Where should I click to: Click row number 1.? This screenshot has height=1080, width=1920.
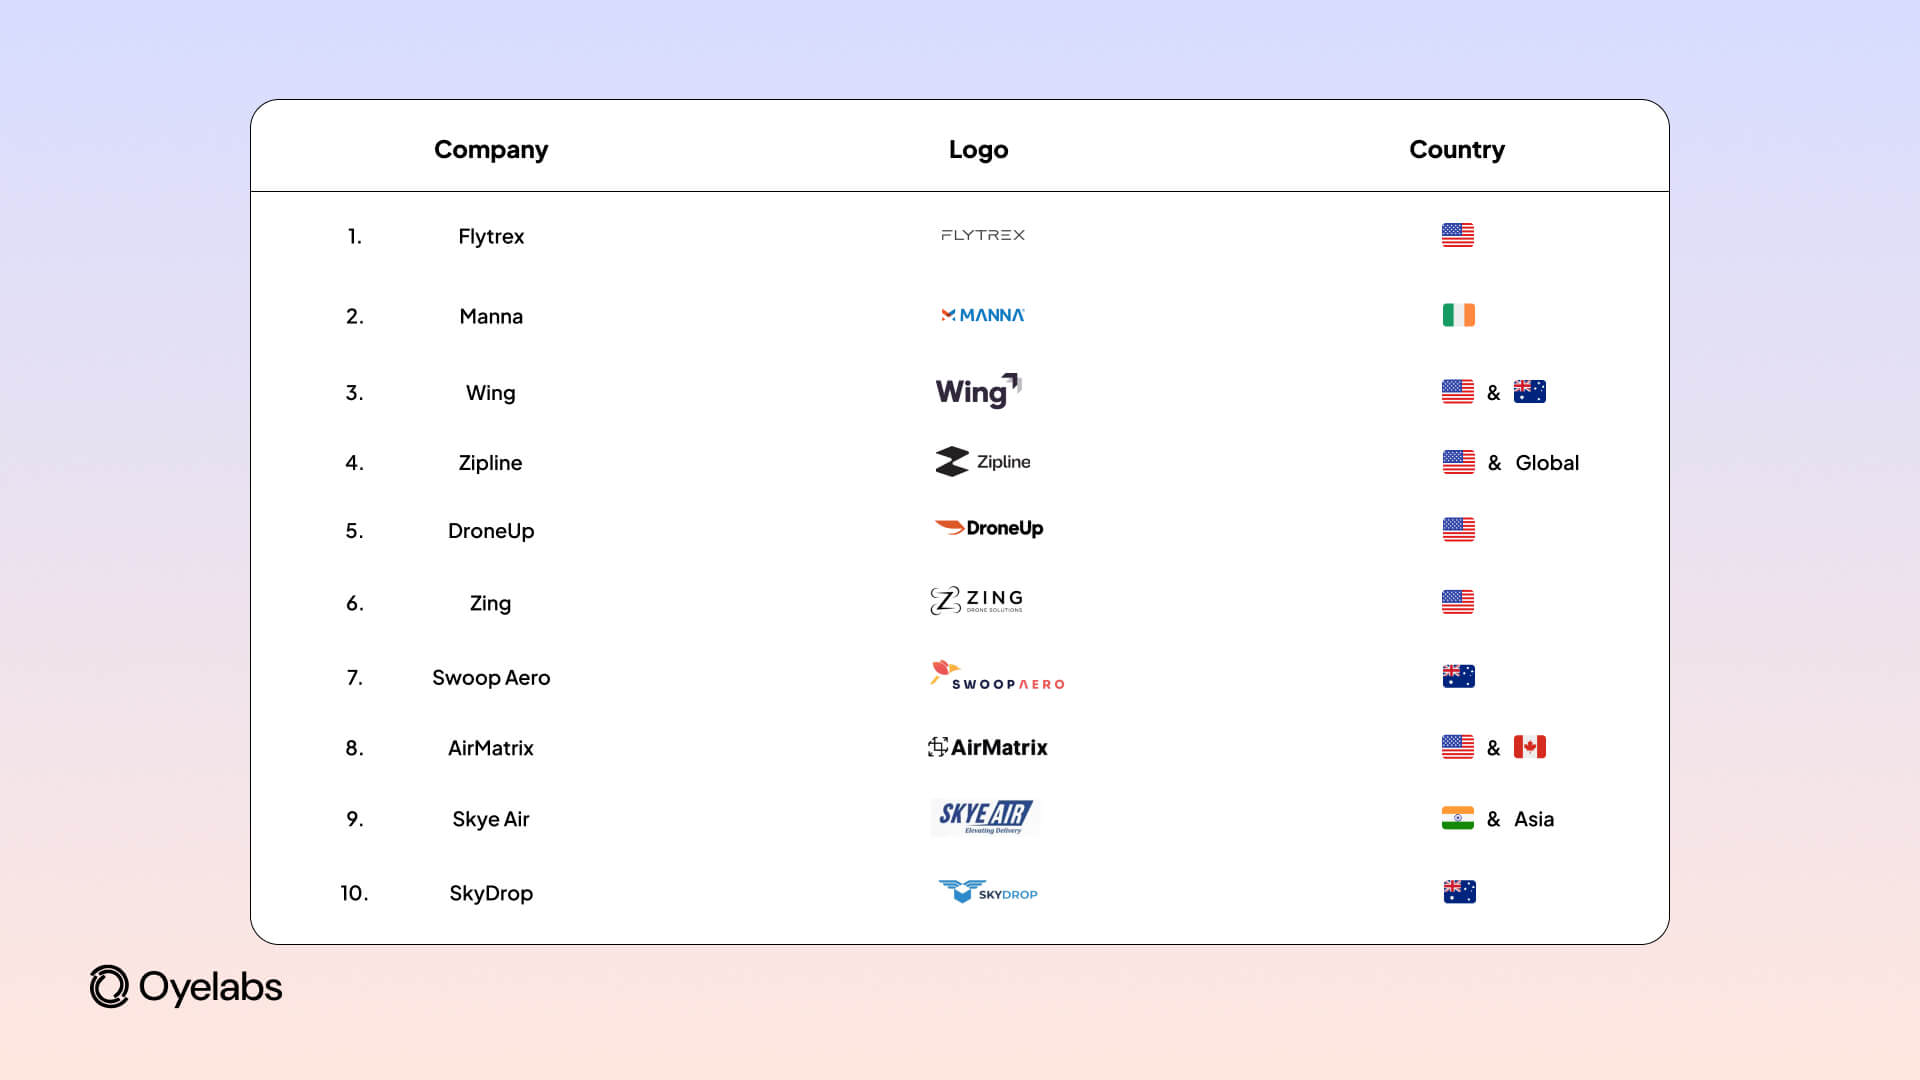coord(355,237)
